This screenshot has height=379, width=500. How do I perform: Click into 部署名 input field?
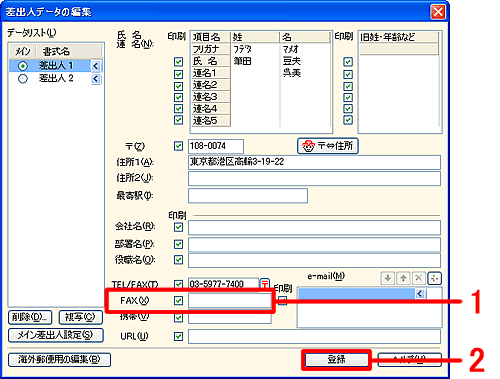[314, 245]
